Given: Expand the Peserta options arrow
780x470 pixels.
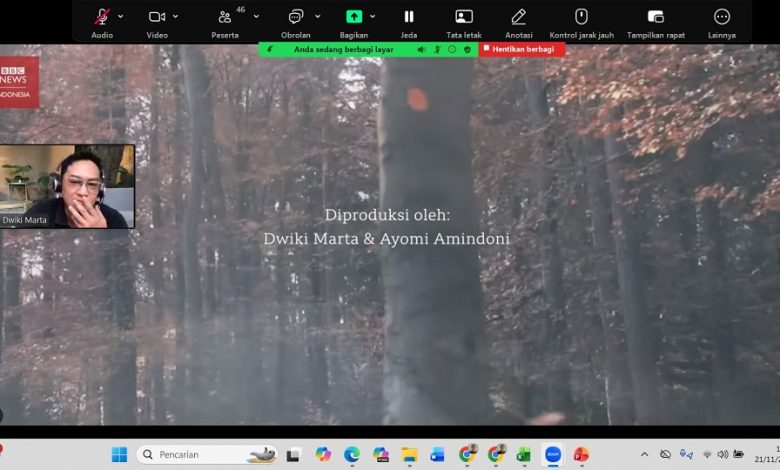Looking at the screenshot, I should [256, 16].
